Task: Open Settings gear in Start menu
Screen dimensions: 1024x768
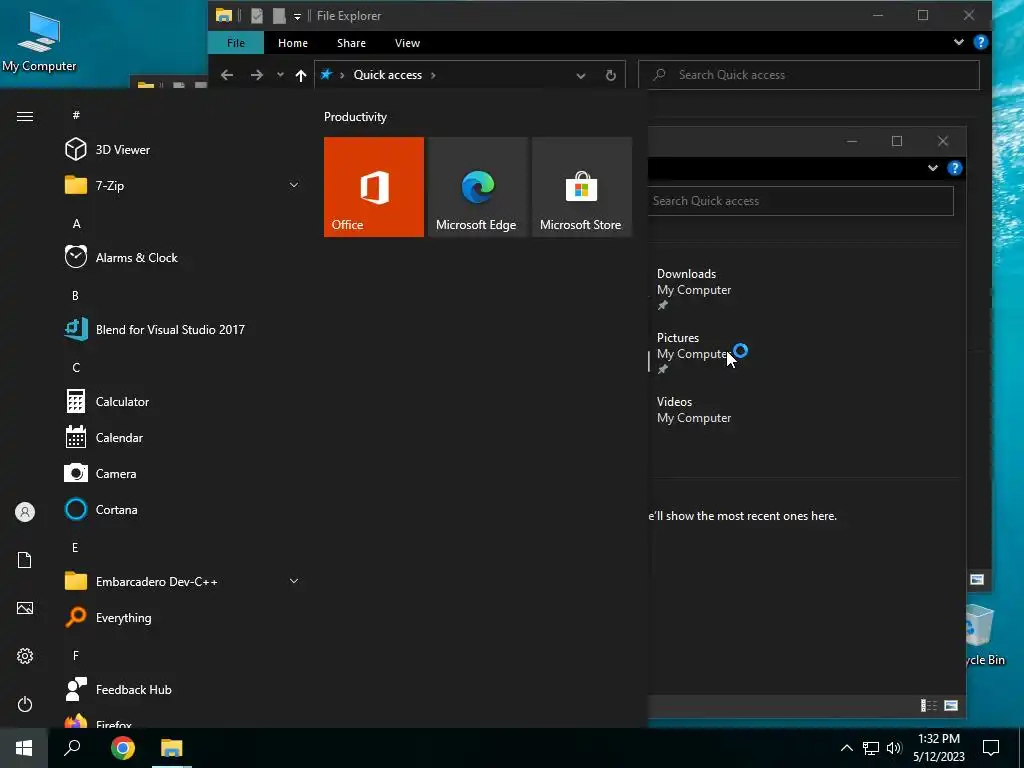Action: point(25,656)
